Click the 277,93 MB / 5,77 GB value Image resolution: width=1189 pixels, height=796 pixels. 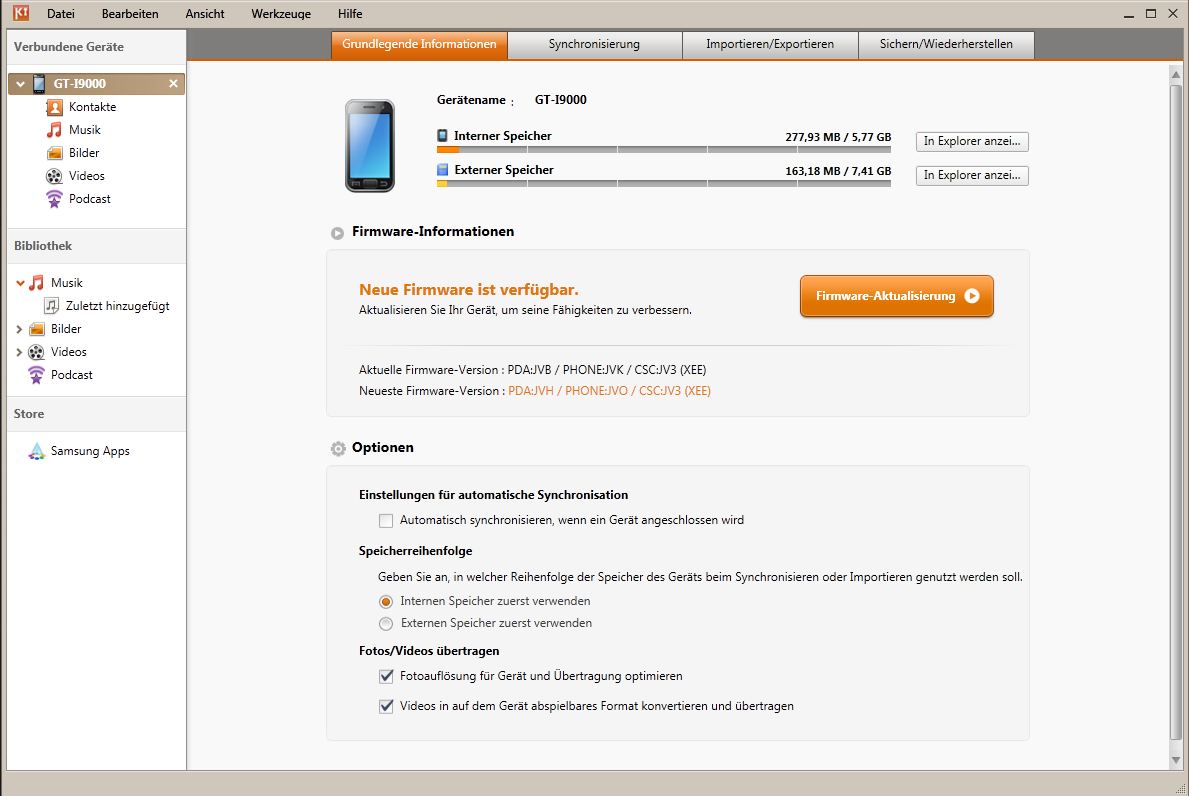[x=838, y=137]
